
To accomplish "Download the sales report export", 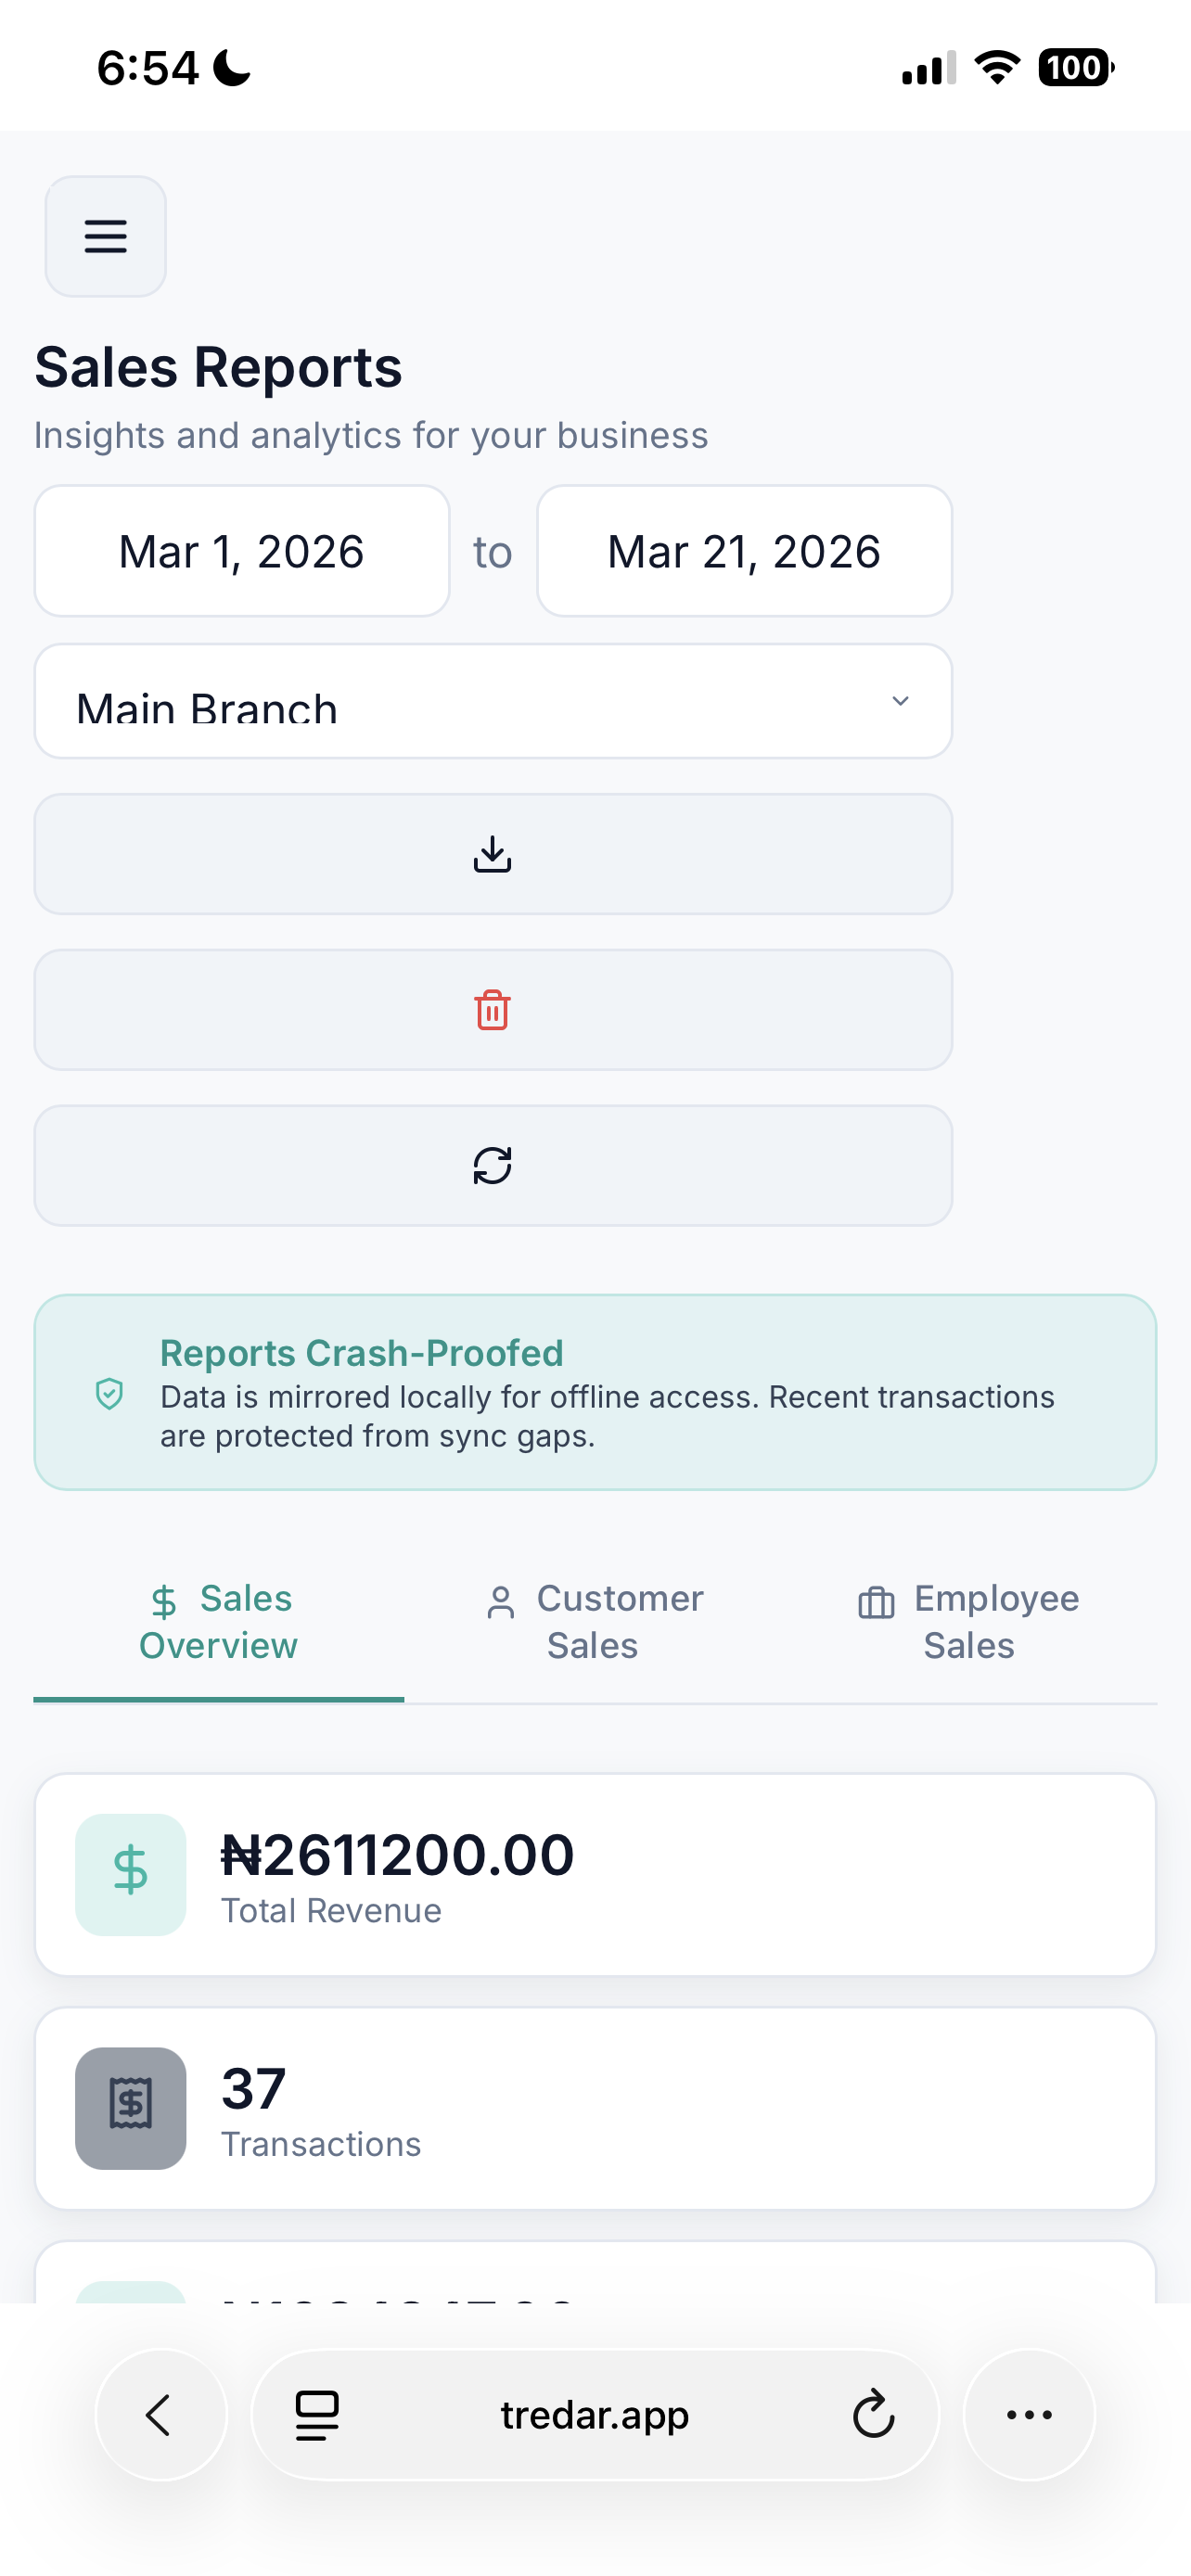I will coord(493,855).
